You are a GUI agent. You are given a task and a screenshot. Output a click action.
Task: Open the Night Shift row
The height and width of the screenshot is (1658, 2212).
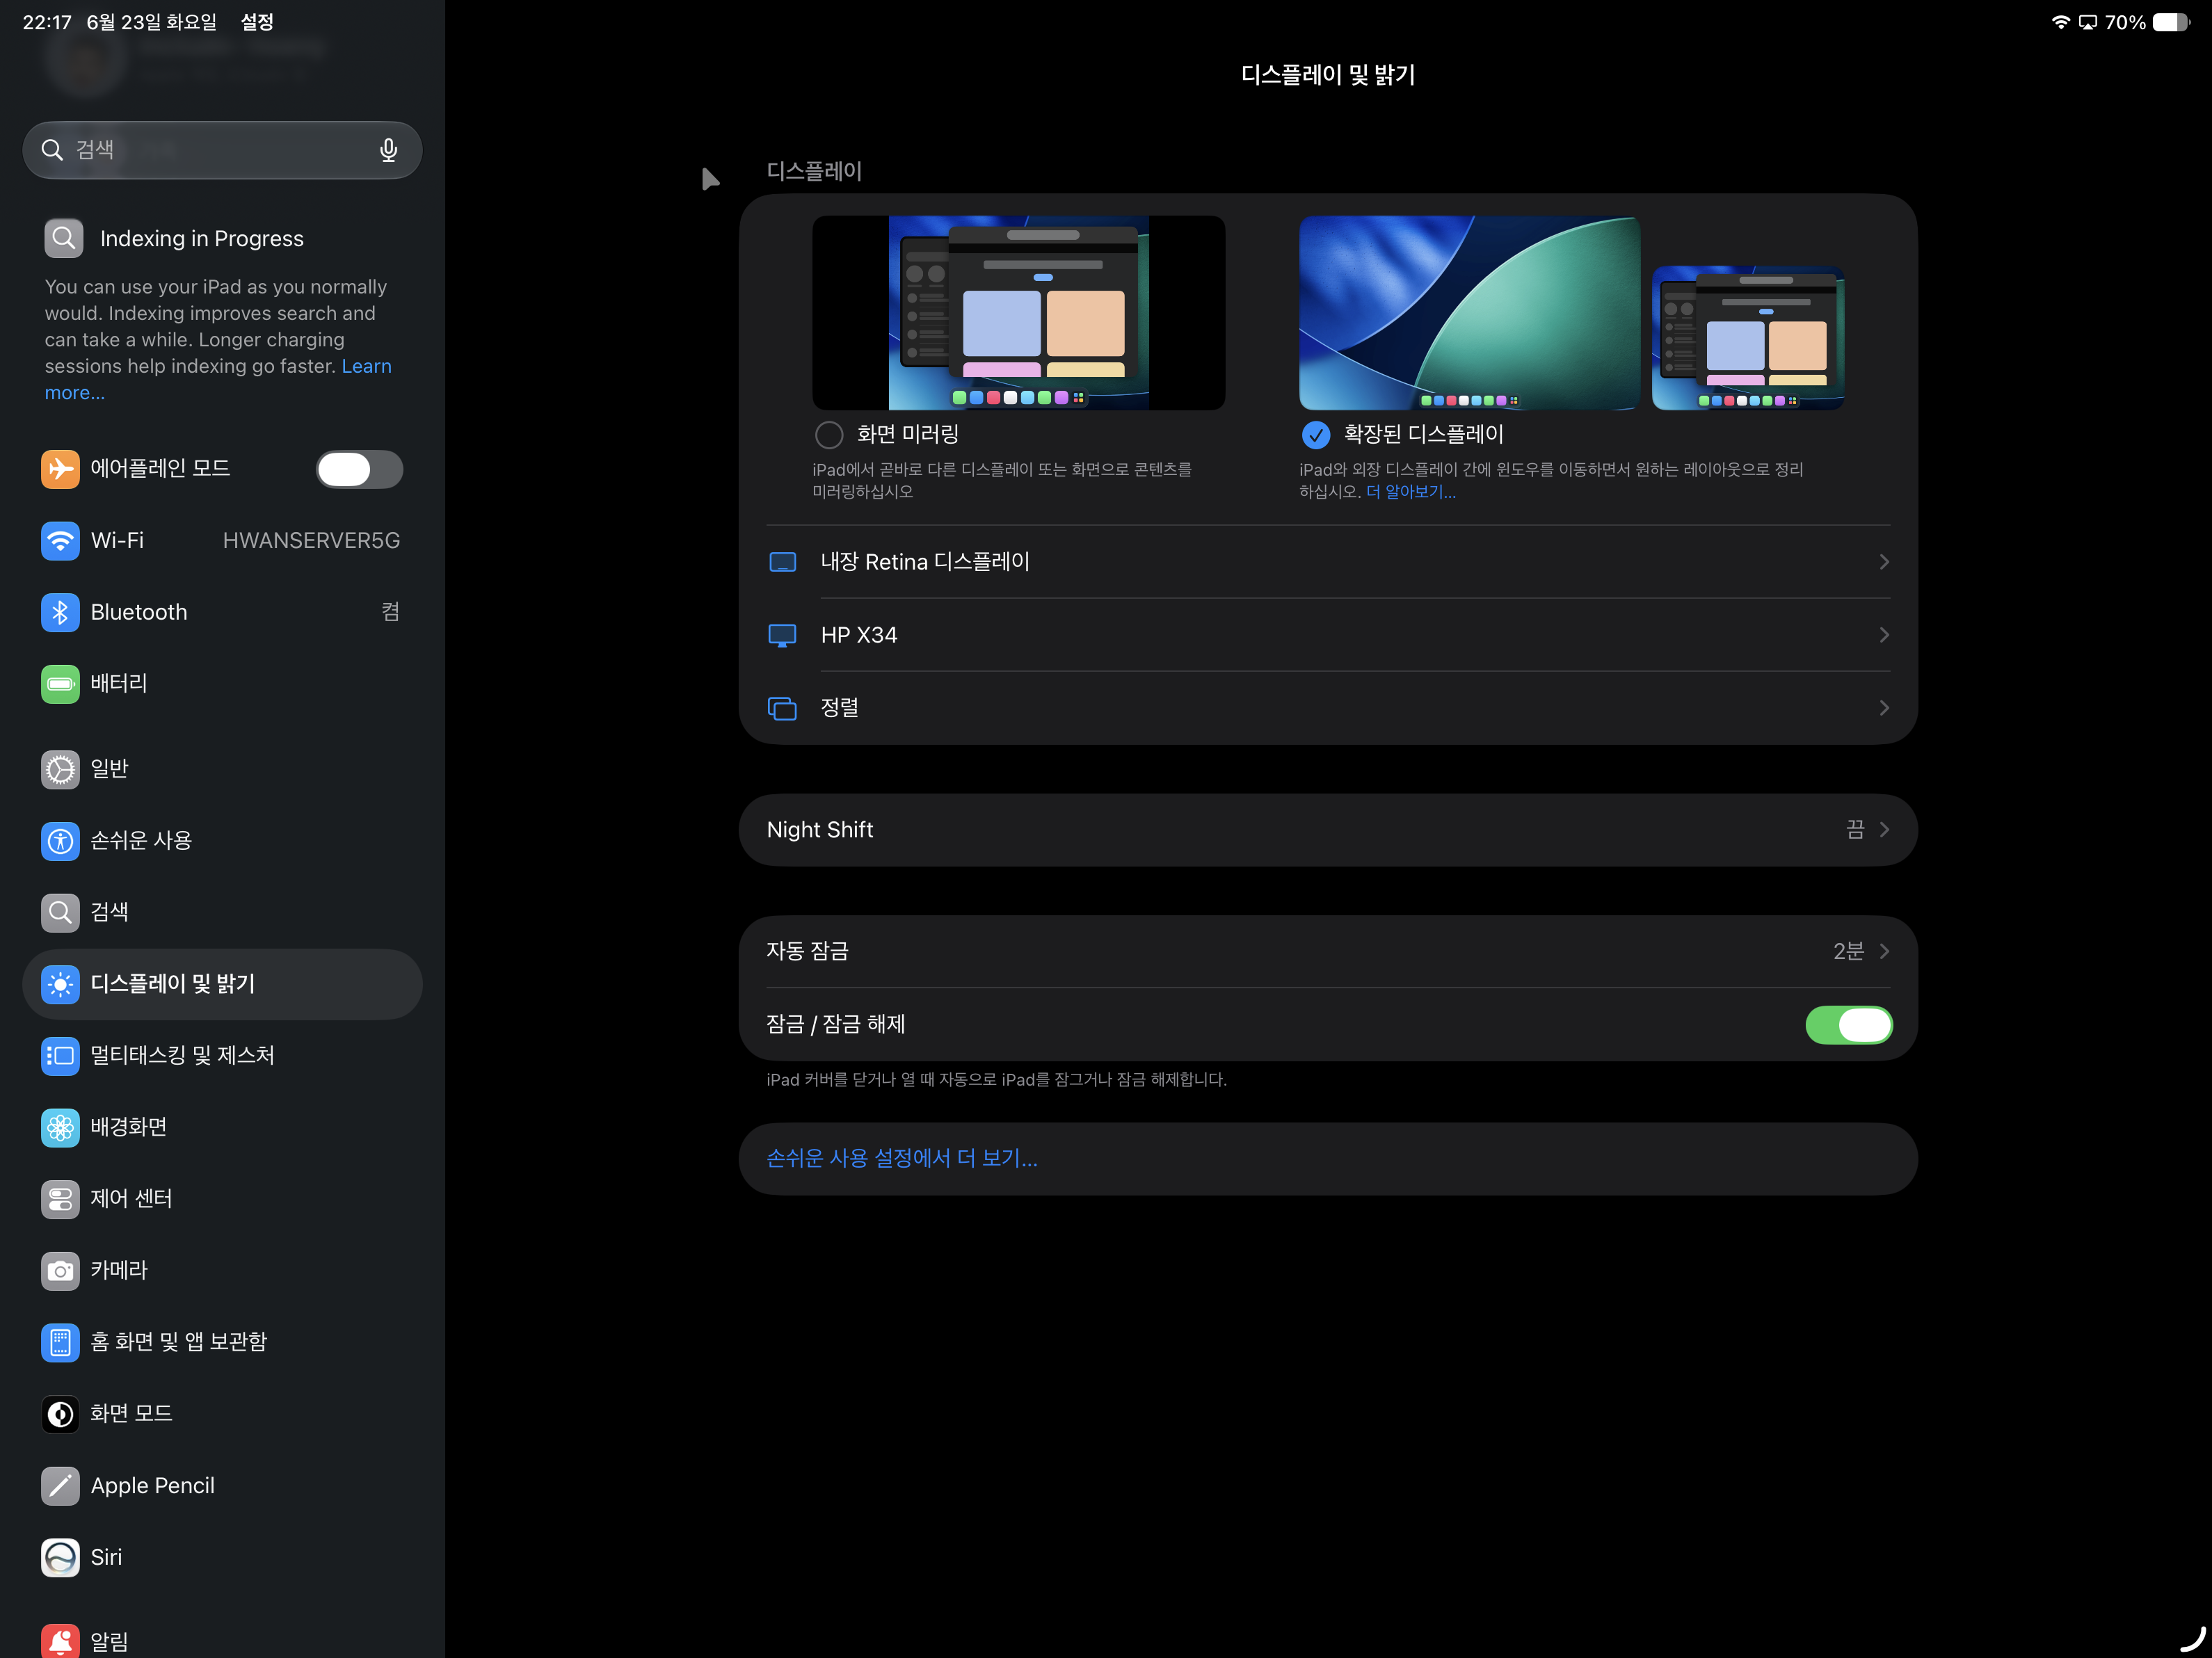click(1328, 830)
